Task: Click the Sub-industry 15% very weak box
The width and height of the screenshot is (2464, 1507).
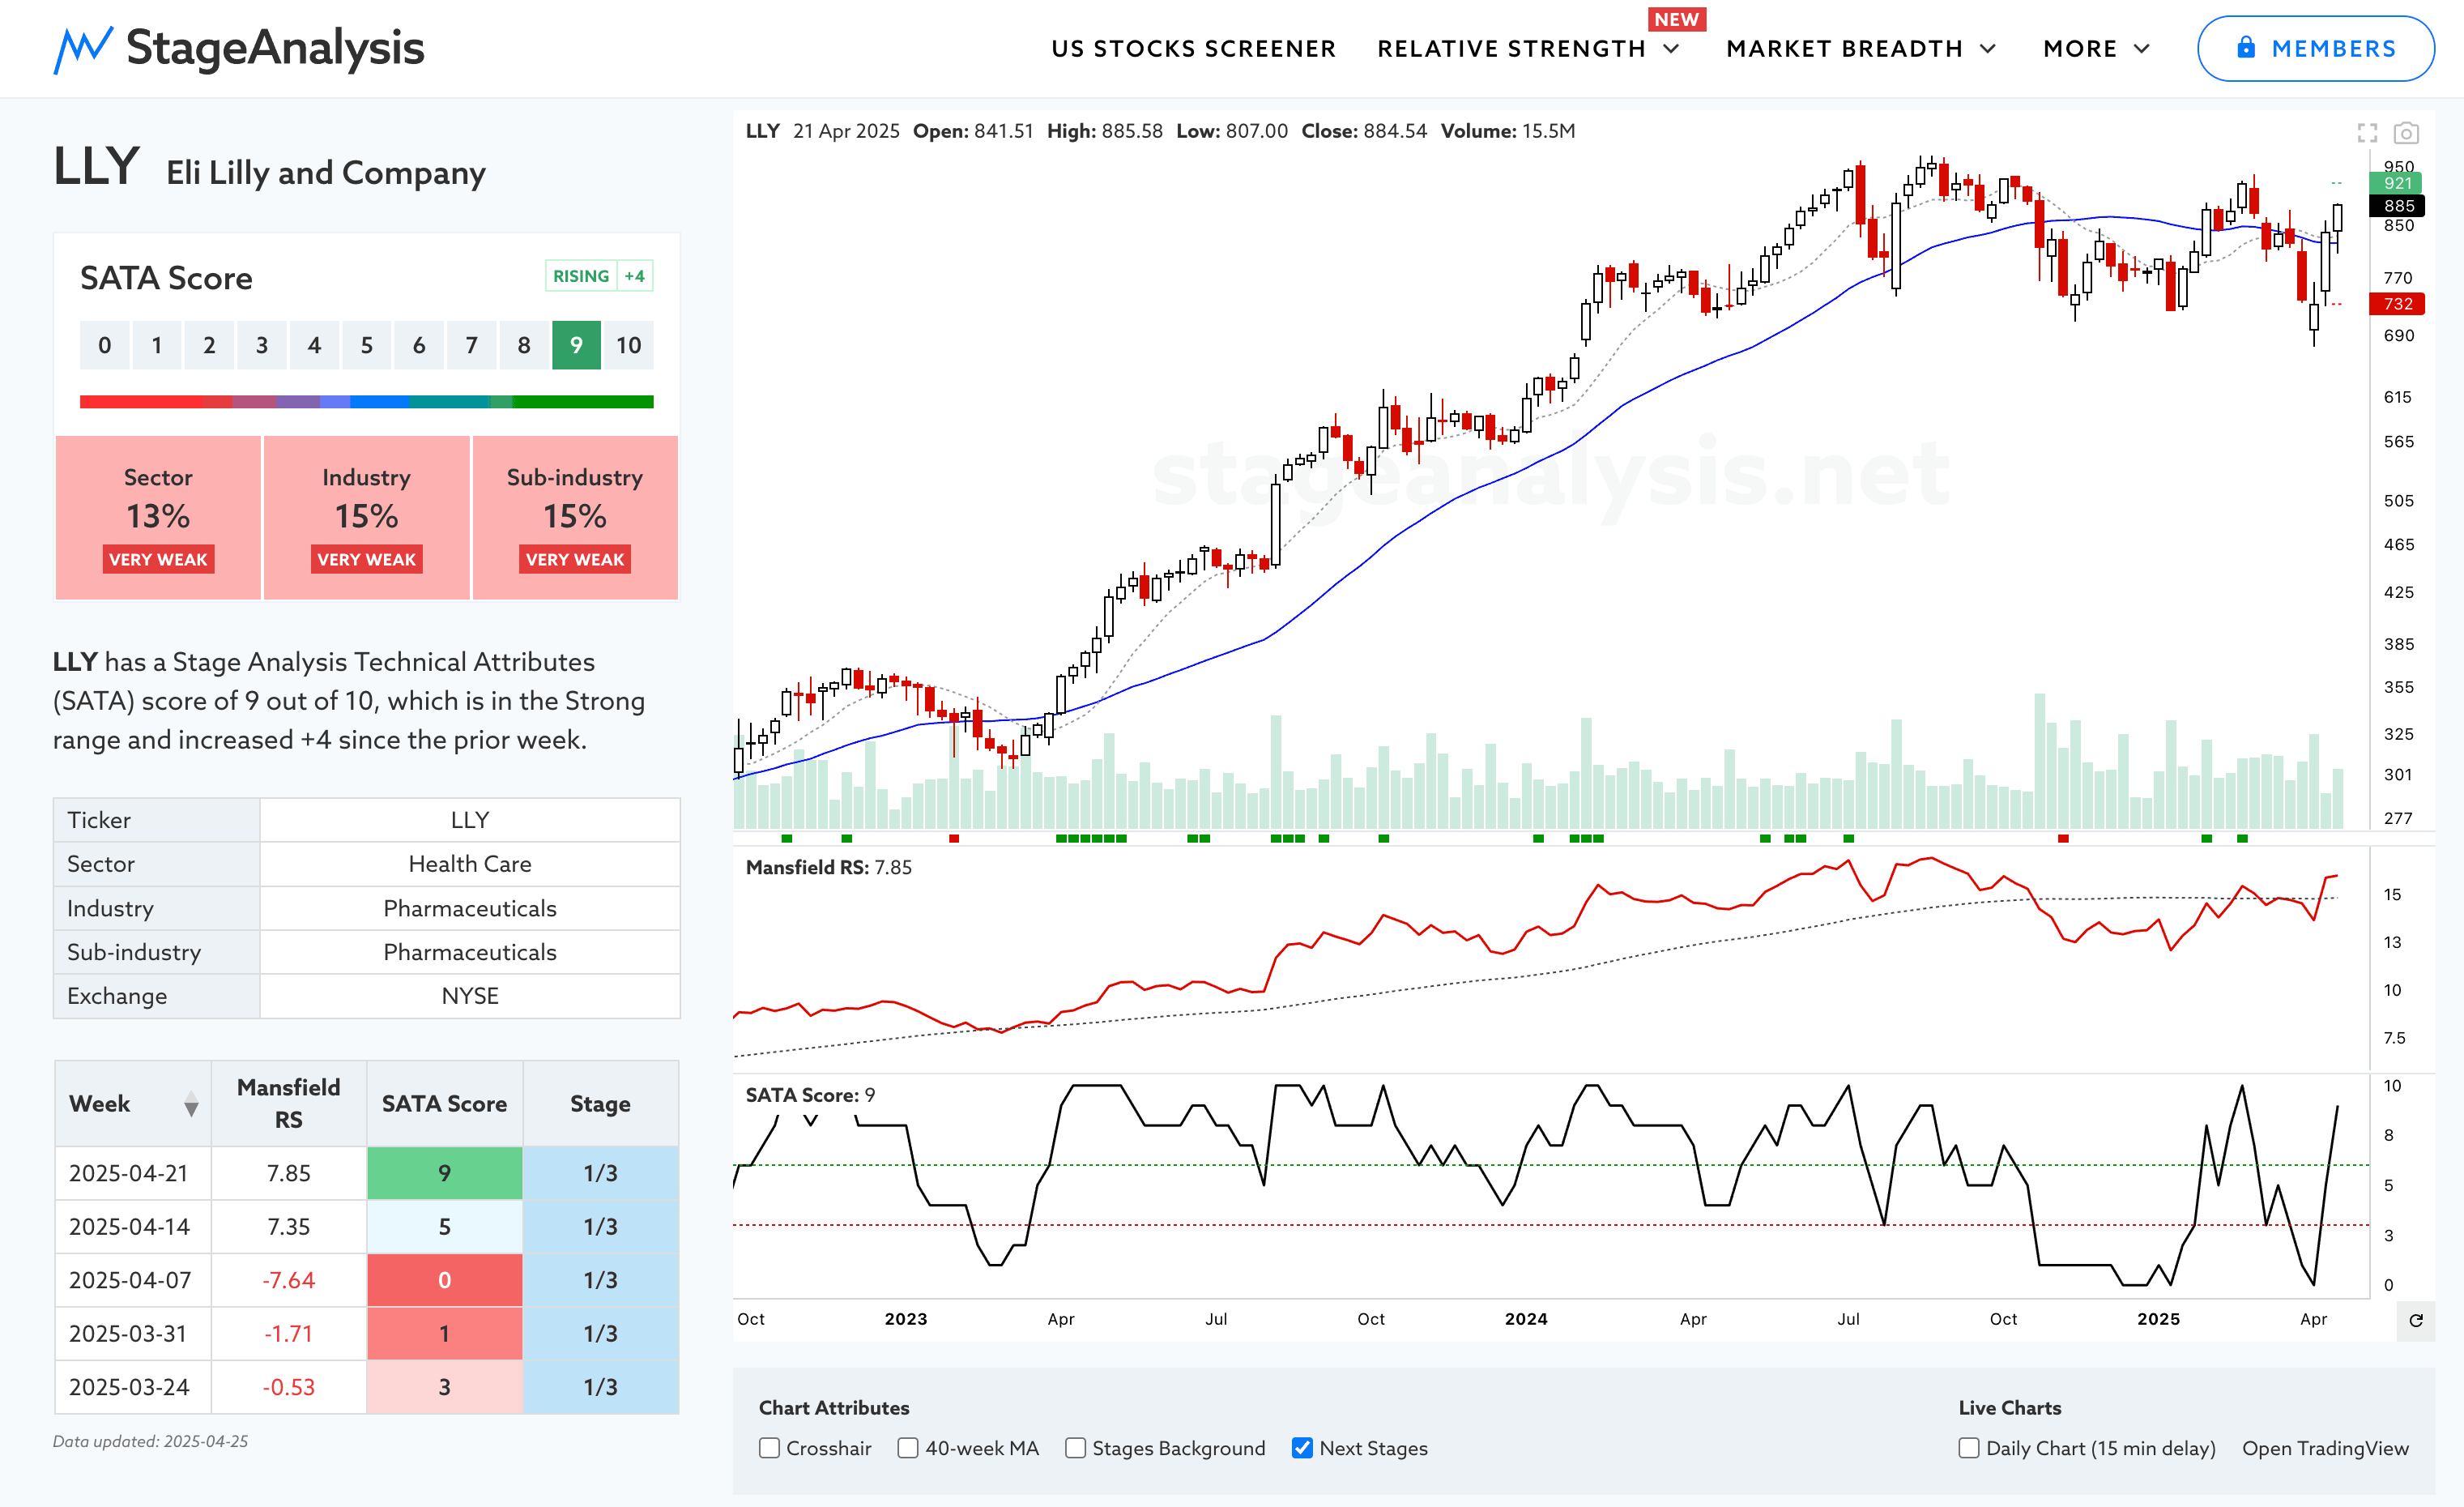Action: (x=575, y=517)
